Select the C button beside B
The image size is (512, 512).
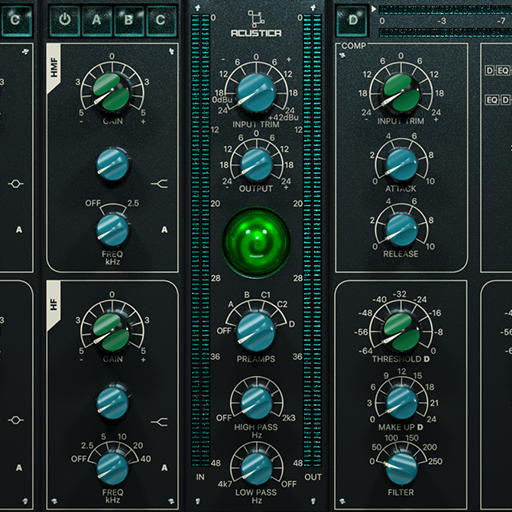(161, 21)
